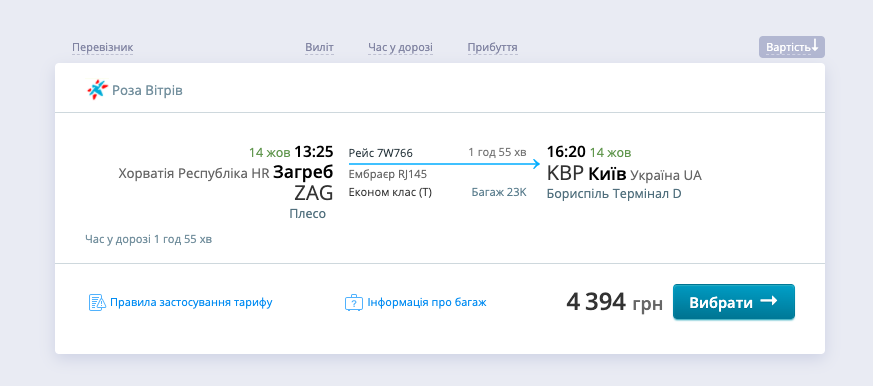The height and width of the screenshot is (386, 873).
Task: Click the Роза Вітрів carrier name
Action: (x=147, y=90)
